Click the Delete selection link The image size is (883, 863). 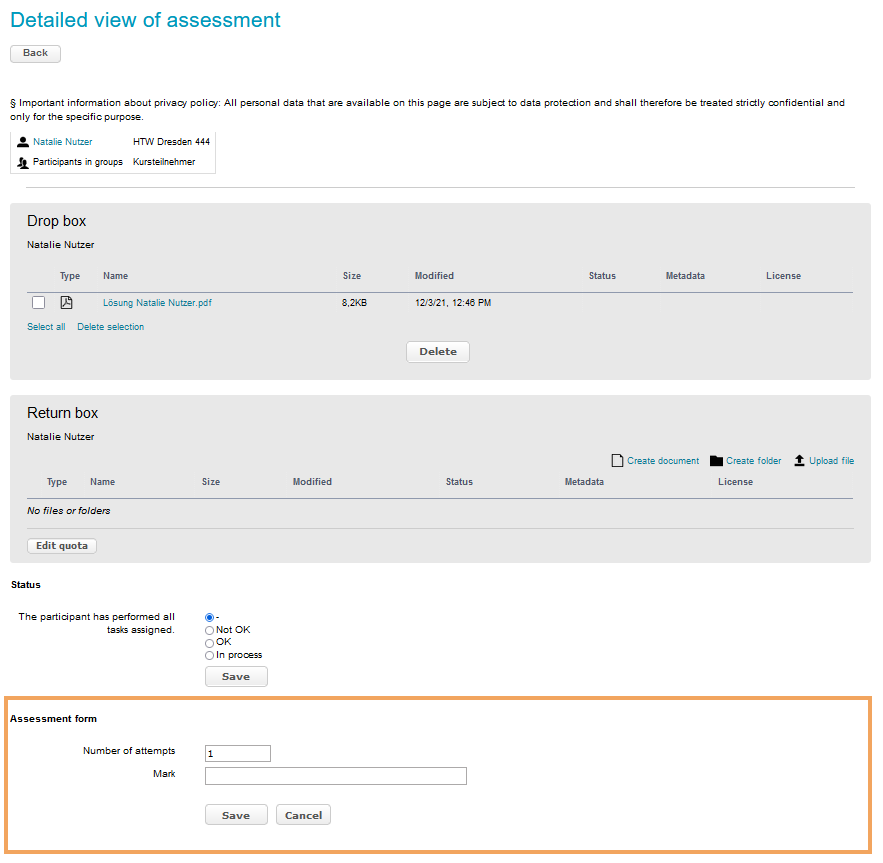click(110, 327)
